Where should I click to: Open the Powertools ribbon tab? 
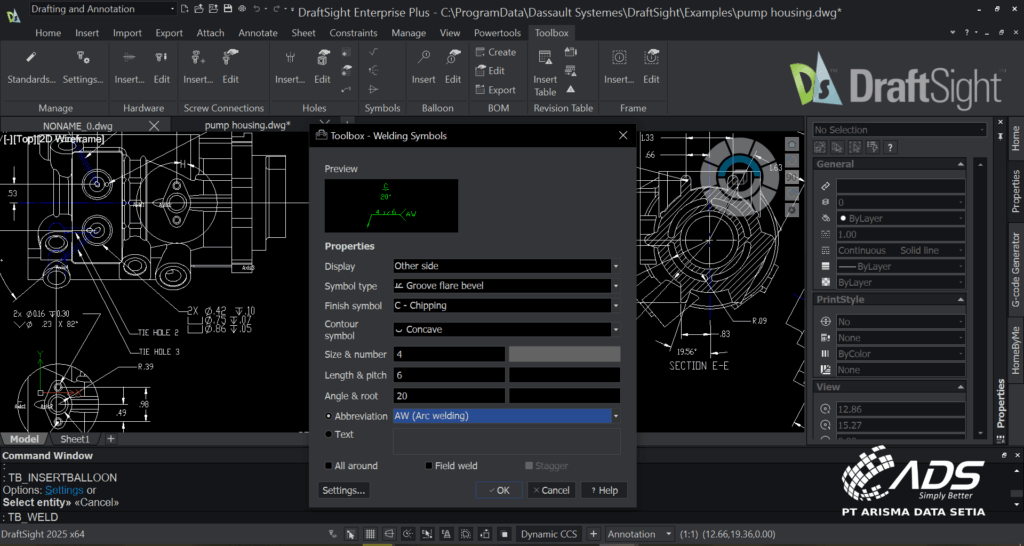coord(498,33)
